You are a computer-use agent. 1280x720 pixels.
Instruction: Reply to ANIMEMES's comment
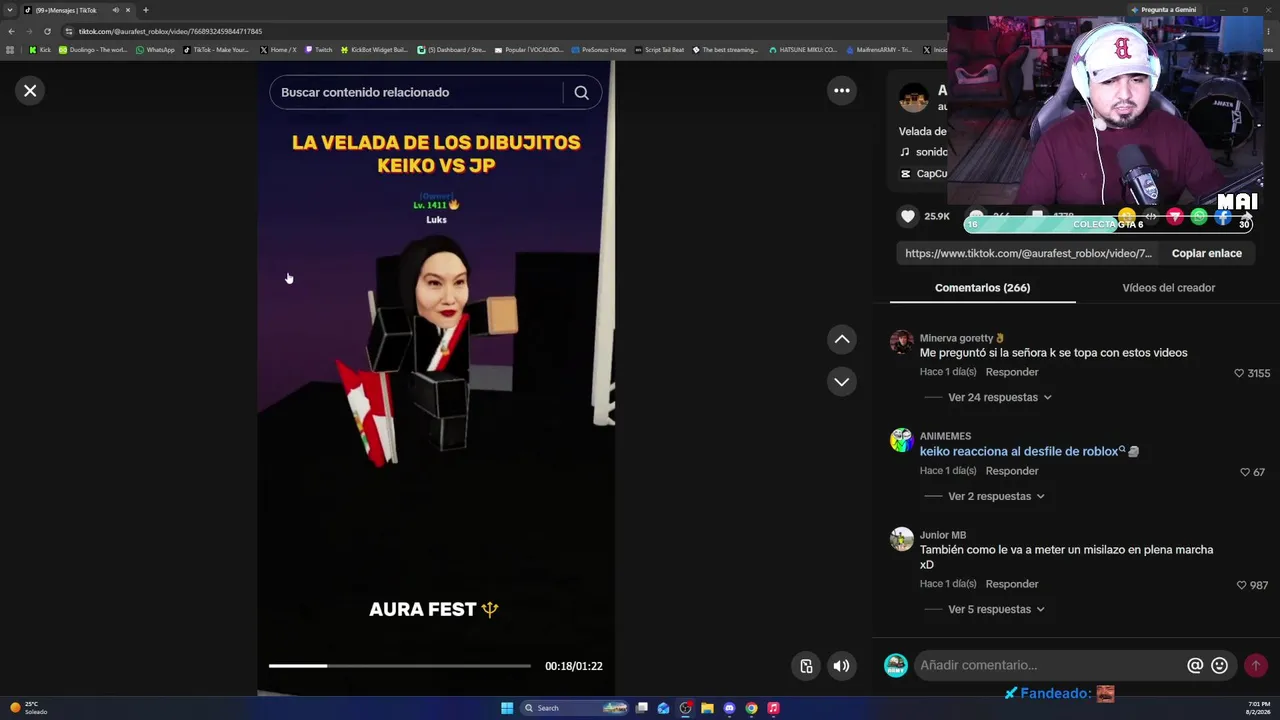point(1011,471)
